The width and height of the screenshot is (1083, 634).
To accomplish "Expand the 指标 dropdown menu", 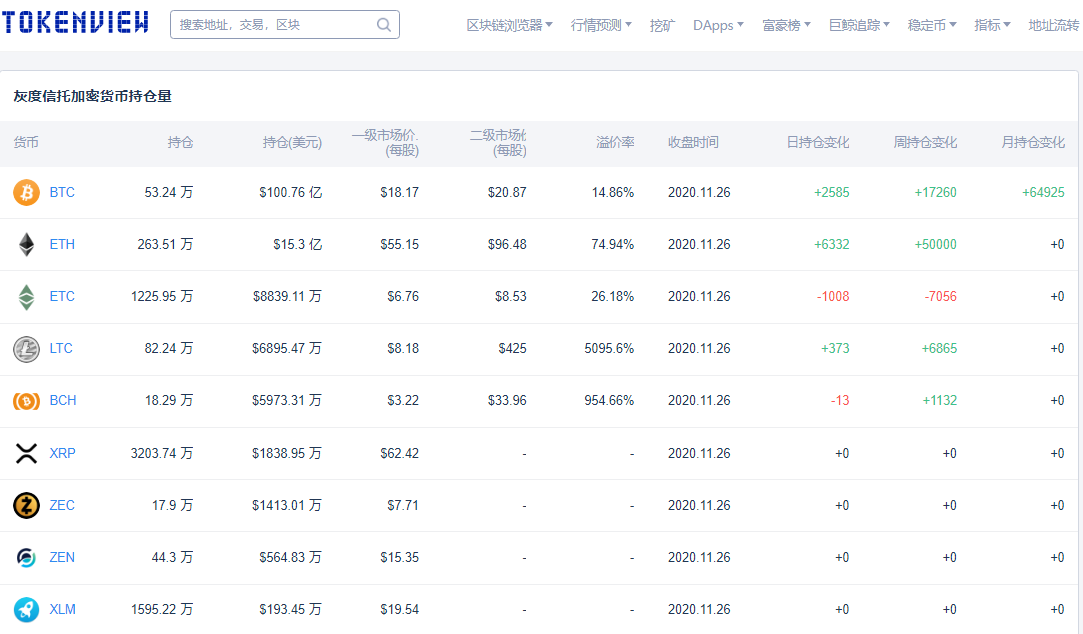I will coord(992,25).
